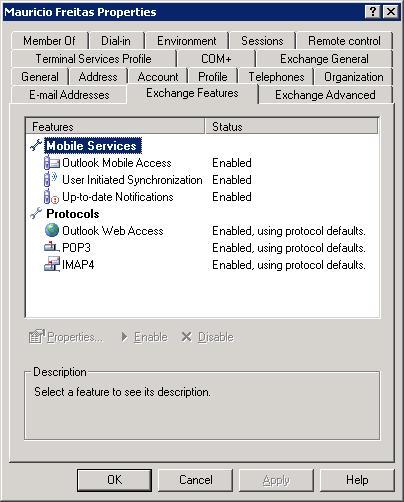Switch to the Exchange Advanced tab
Image resolution: width=404 pixels, height=502 pixels.
[x=325, y=95]
